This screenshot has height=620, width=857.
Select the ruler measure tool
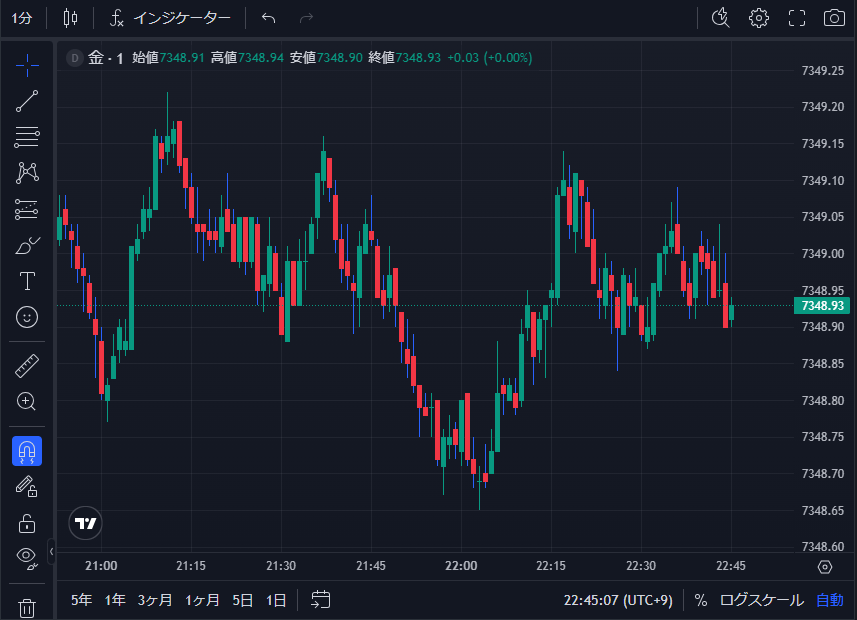[x=27, y=366]
